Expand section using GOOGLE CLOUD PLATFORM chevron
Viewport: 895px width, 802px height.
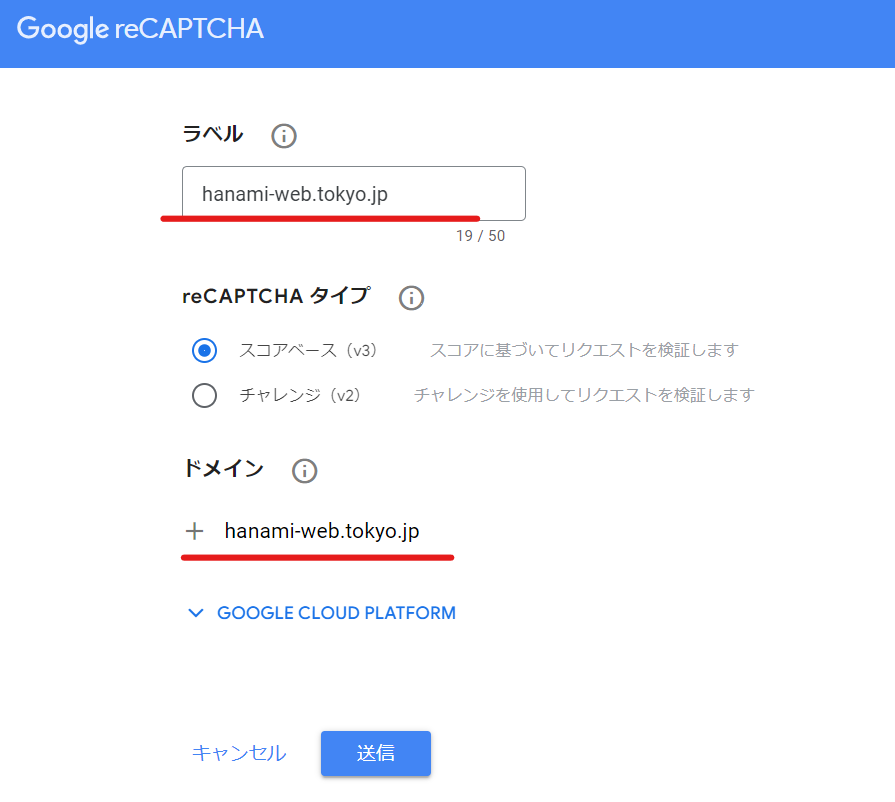point(196,613)
